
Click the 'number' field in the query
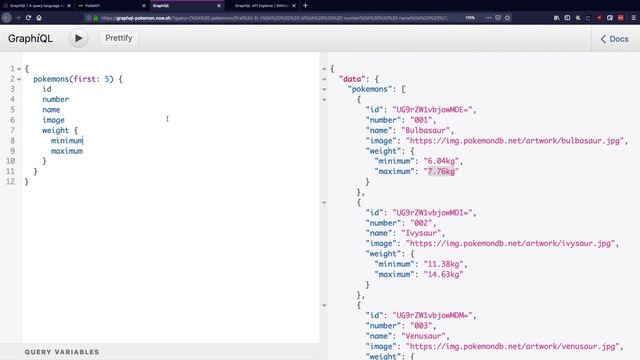(56, 99)
